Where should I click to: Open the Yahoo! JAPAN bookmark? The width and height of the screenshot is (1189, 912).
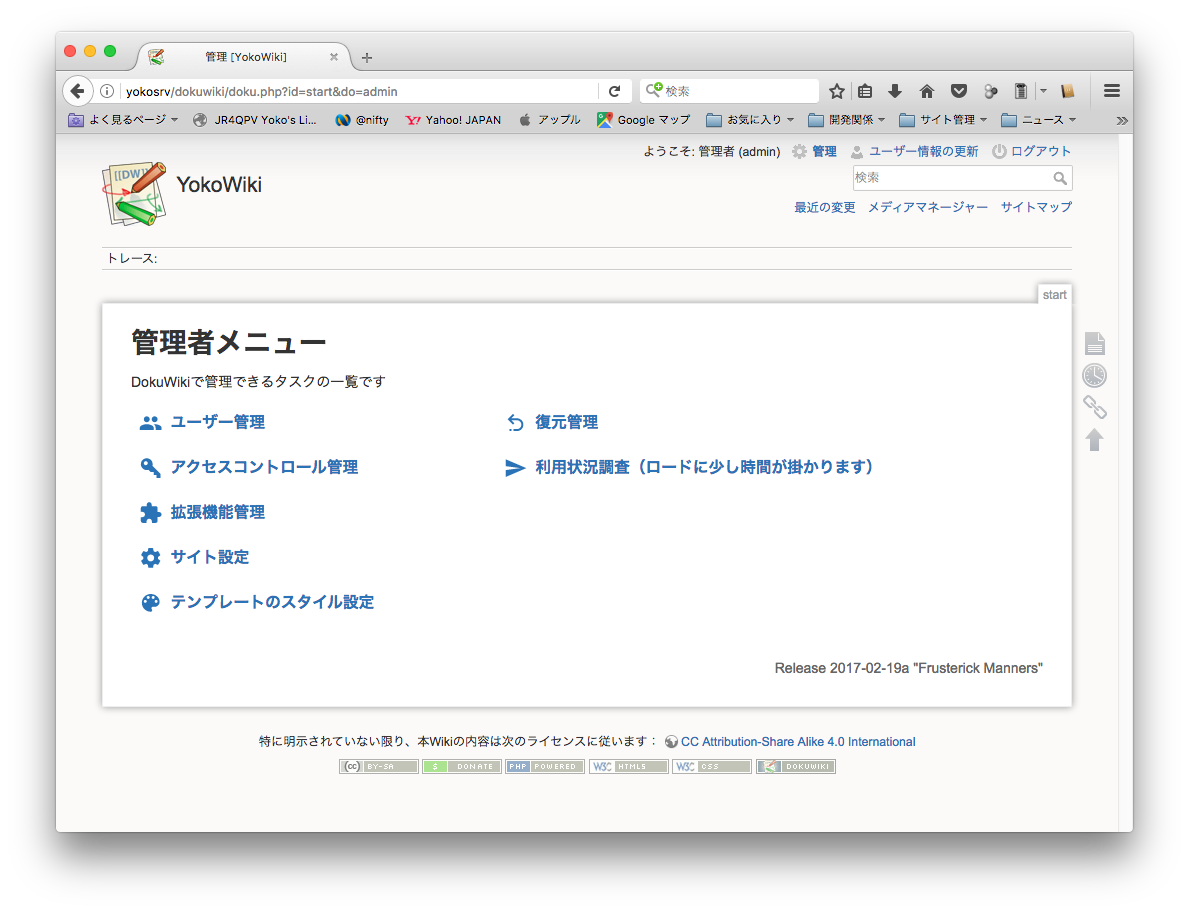[x=453, y=120]
